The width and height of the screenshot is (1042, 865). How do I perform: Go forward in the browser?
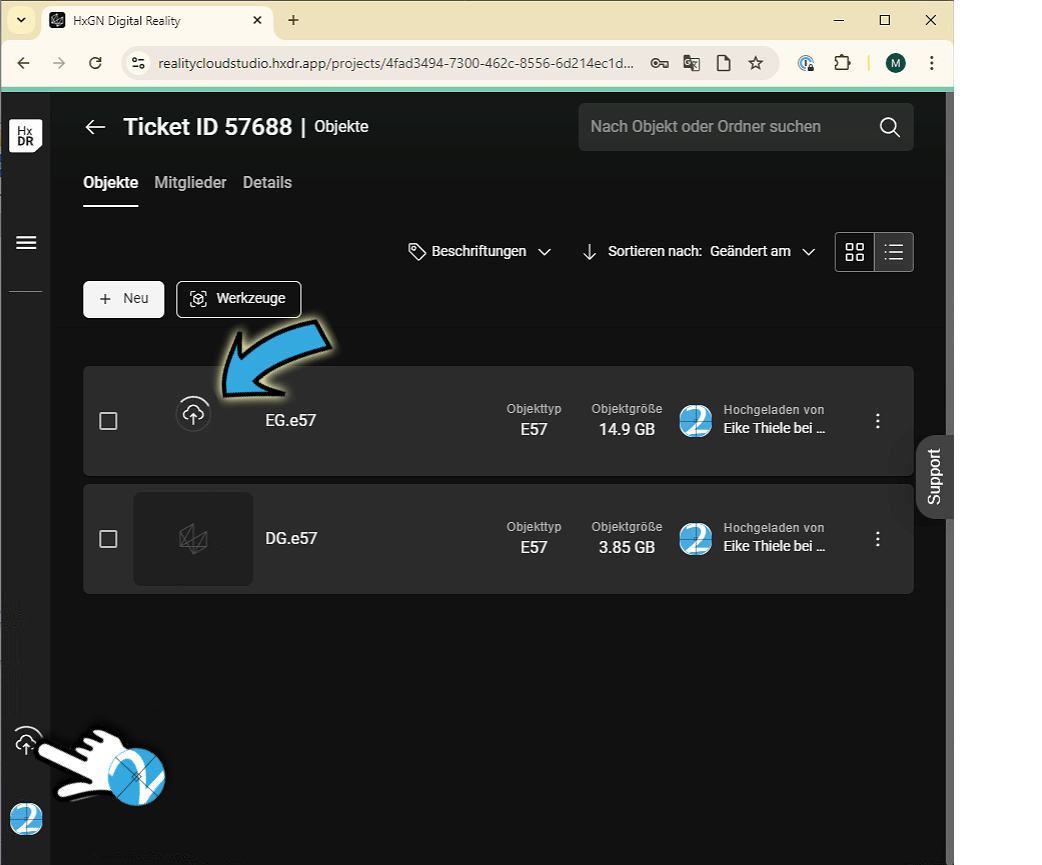coord(59,63)
